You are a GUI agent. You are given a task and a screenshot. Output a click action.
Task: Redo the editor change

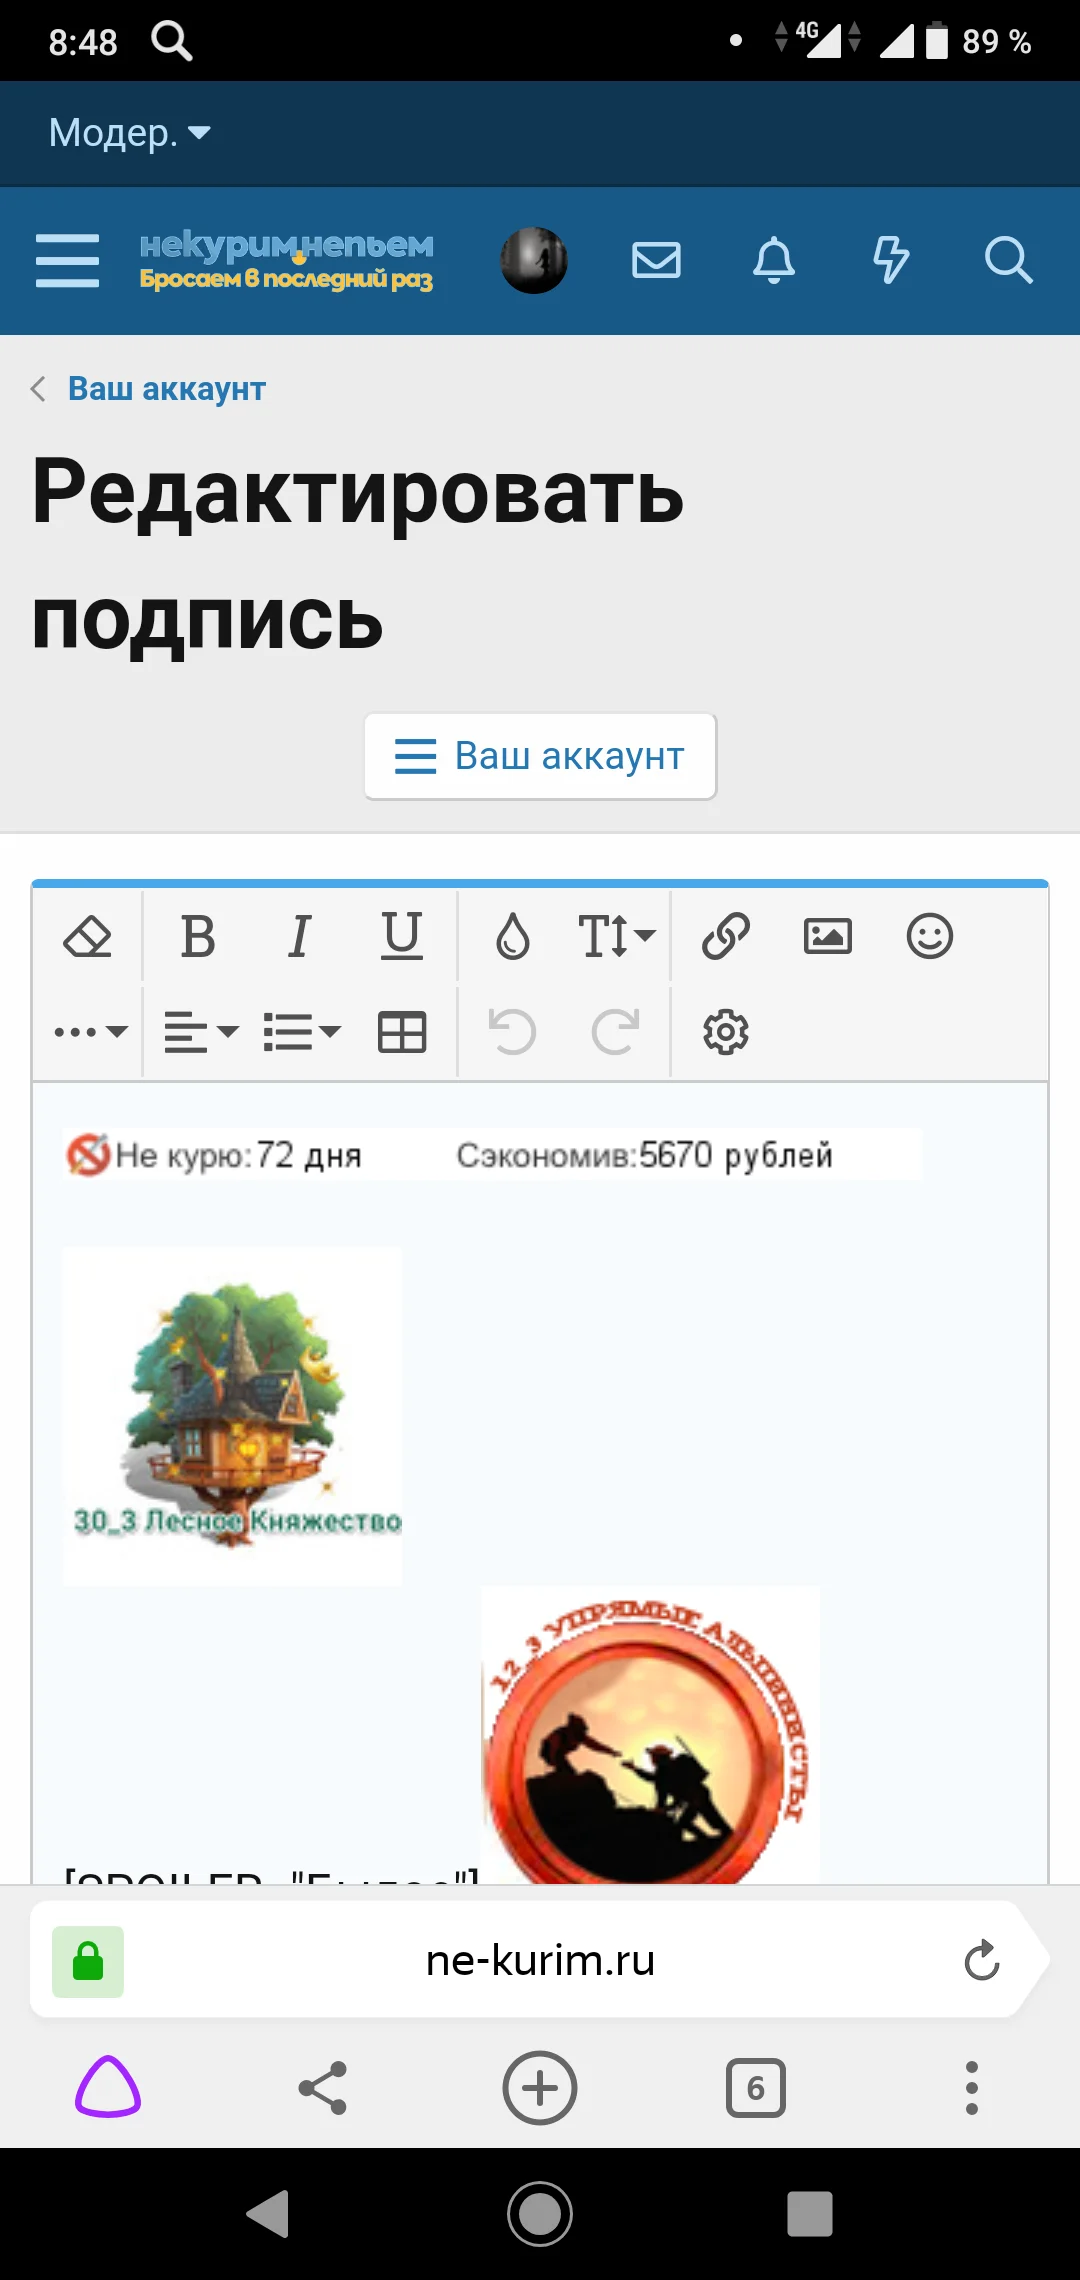click(x=615, y=1032)
